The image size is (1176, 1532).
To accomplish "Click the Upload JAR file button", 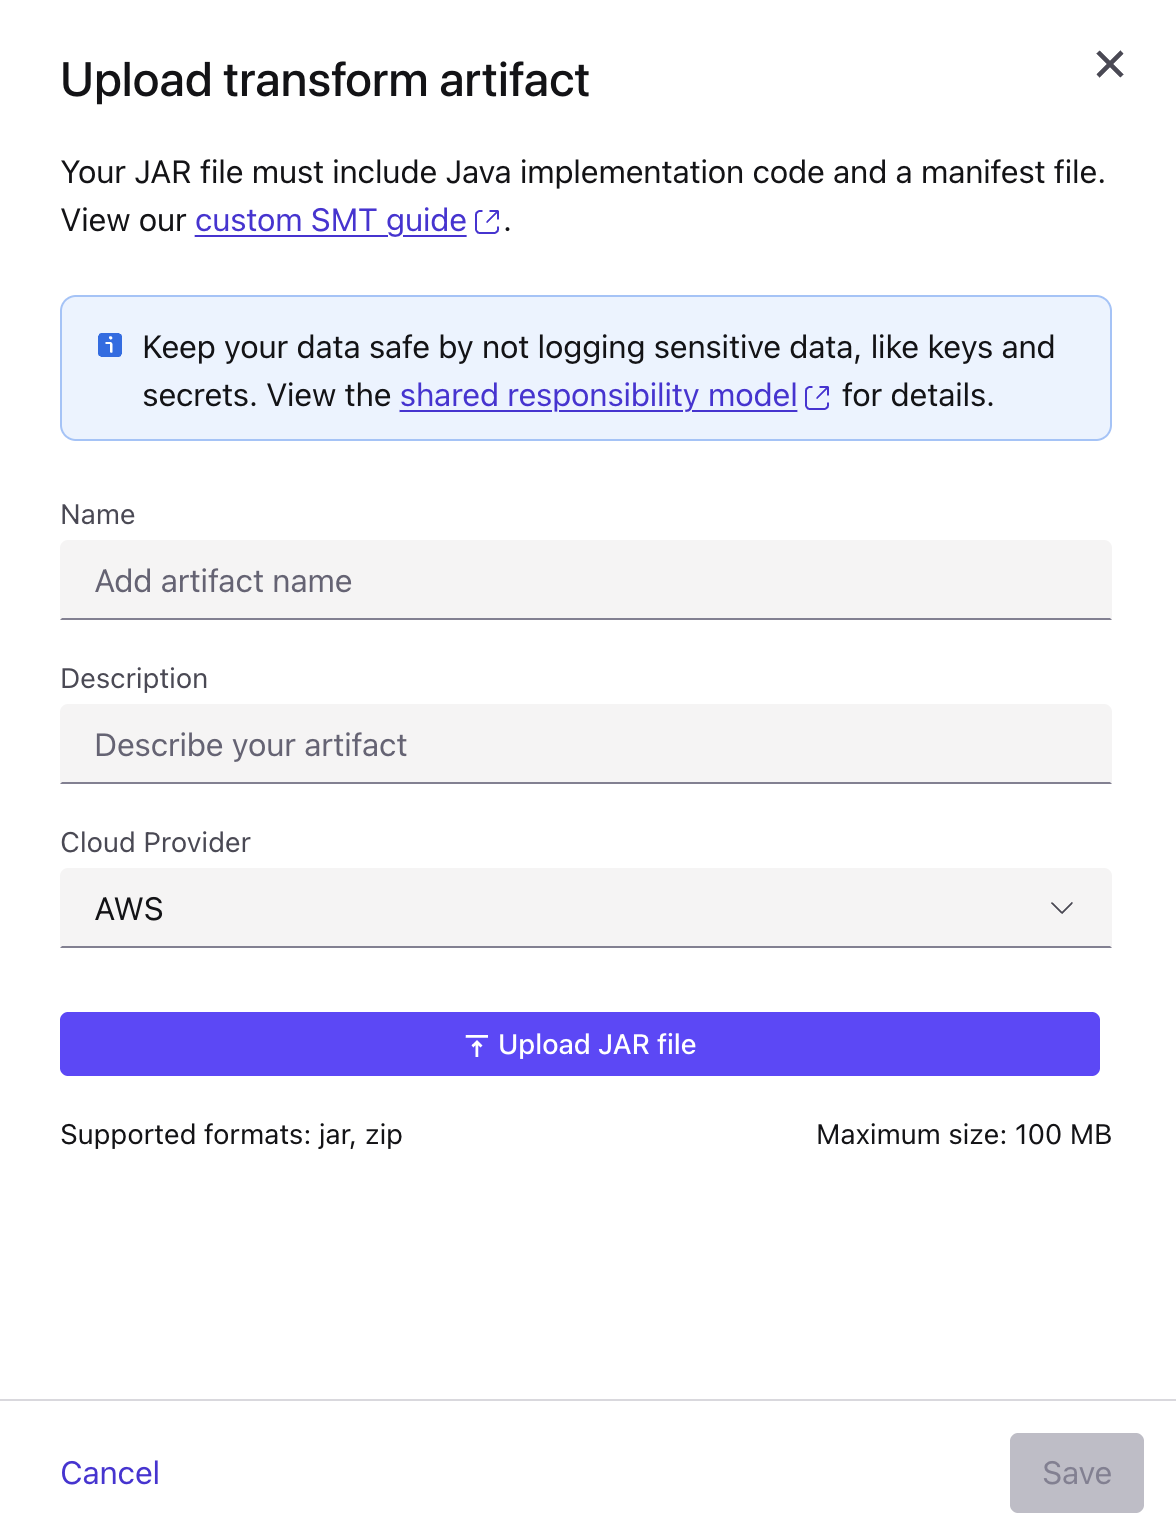I will [580, 1044].
